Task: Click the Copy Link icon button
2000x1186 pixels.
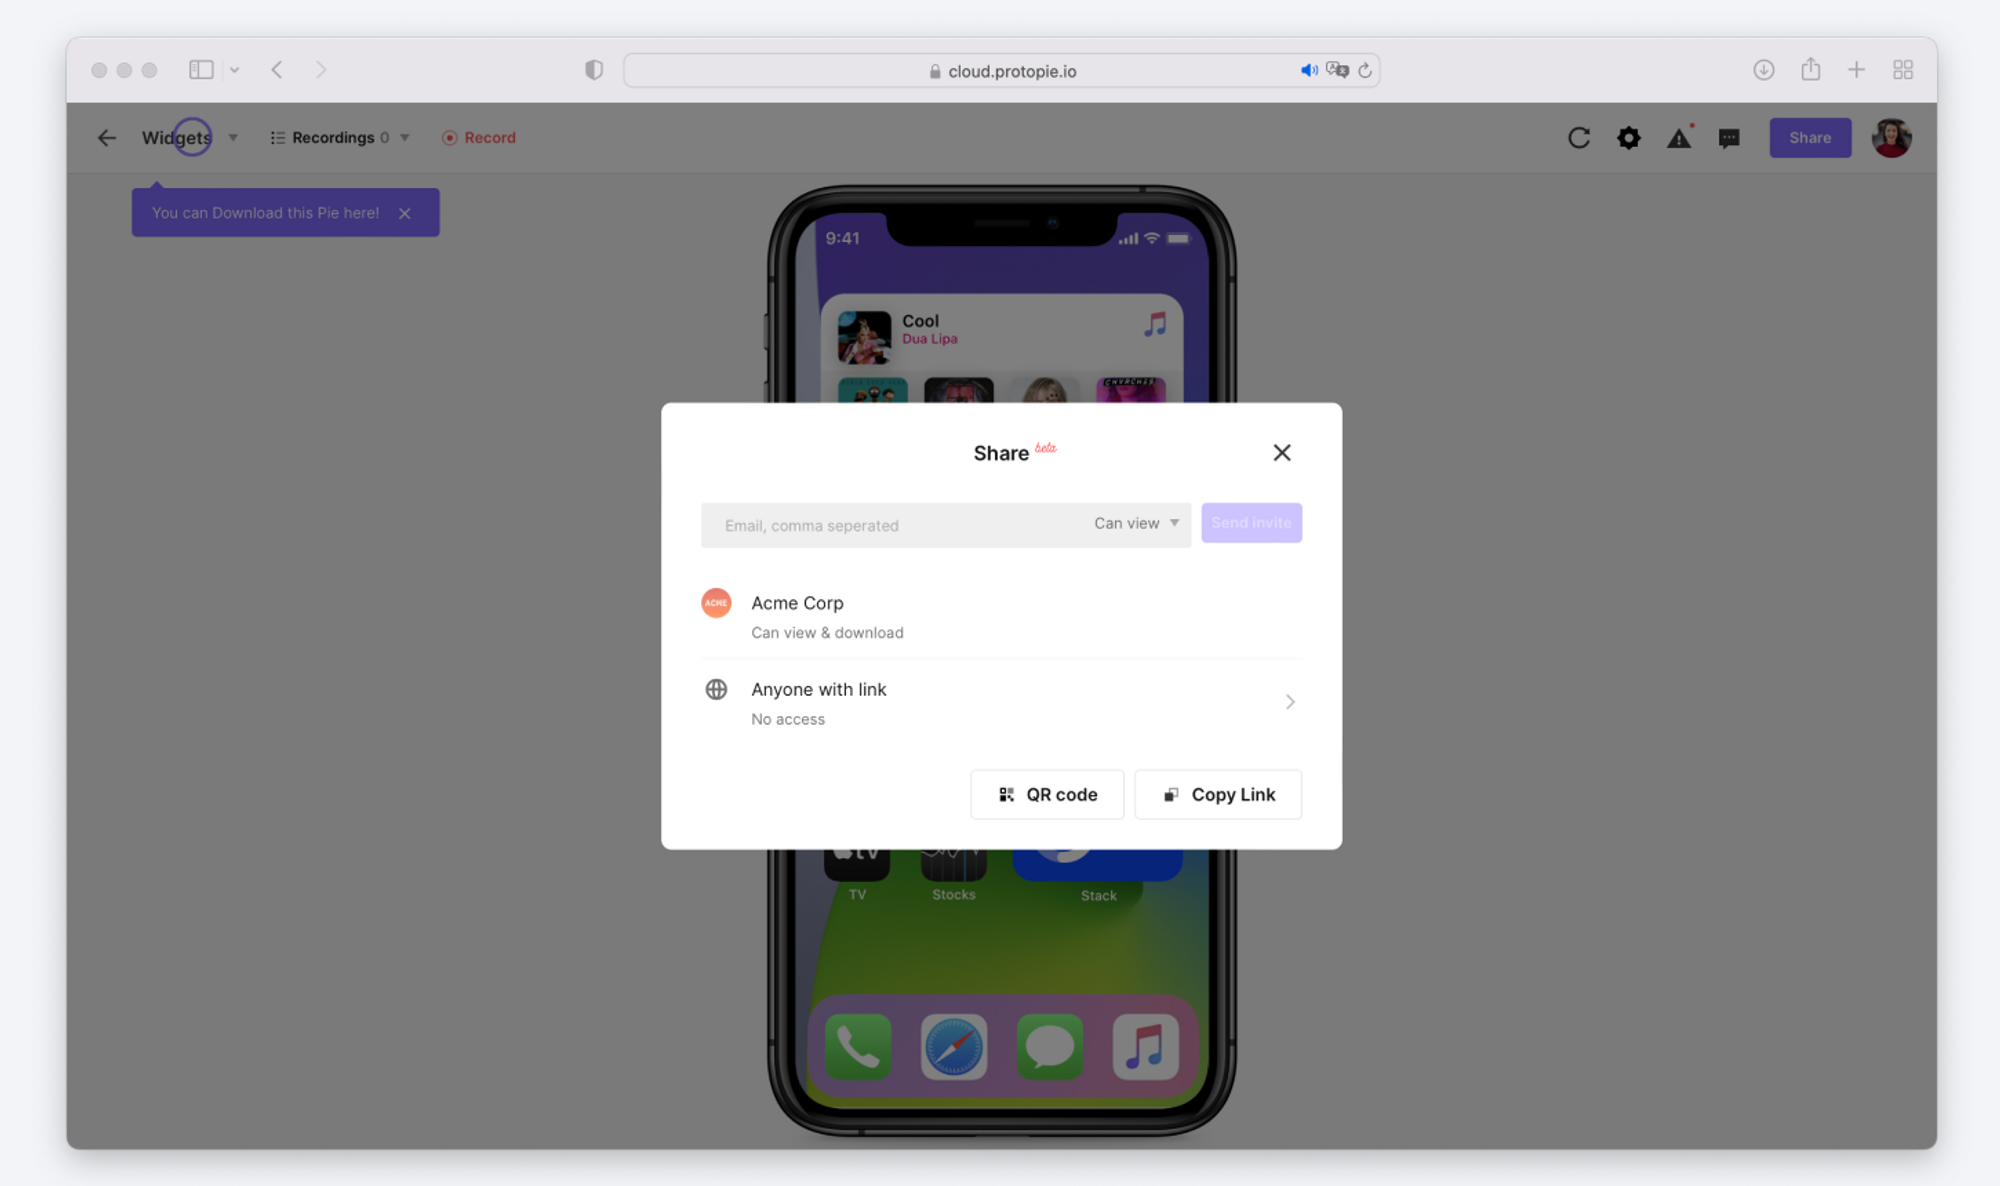Action: tap(1169, 793)
